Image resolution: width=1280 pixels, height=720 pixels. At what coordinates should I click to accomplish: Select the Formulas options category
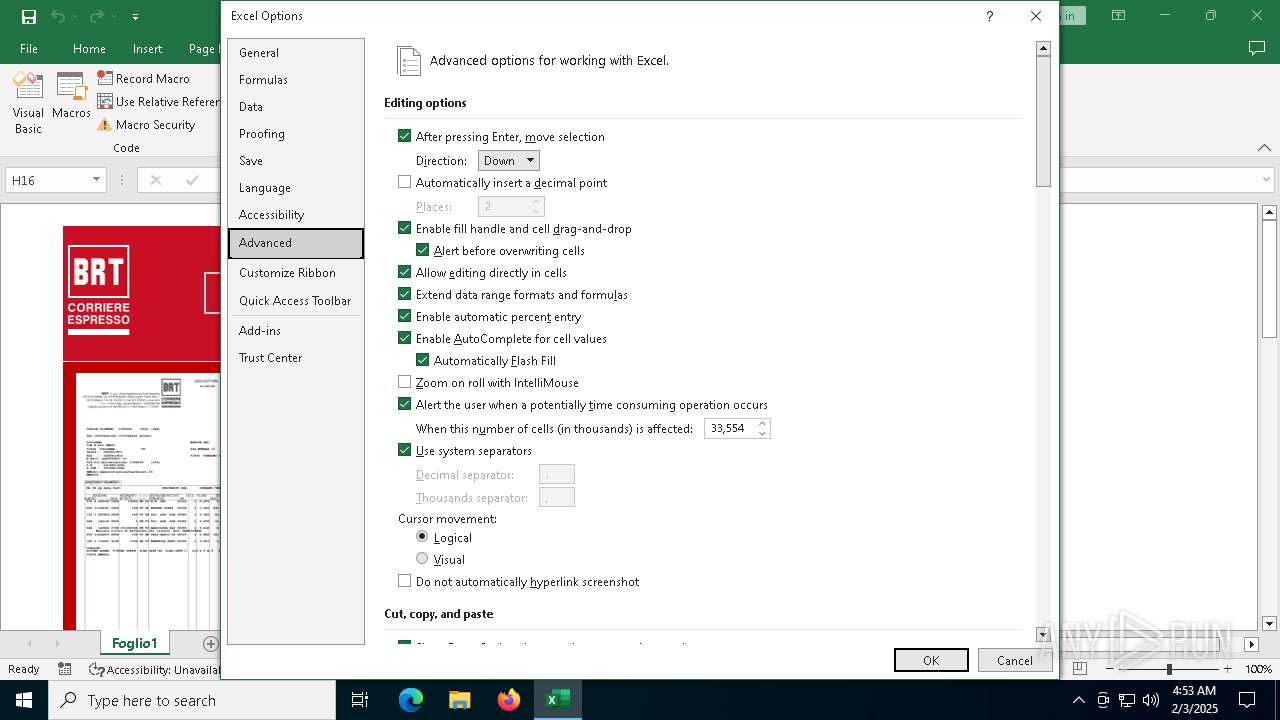(x=296, y=80)
